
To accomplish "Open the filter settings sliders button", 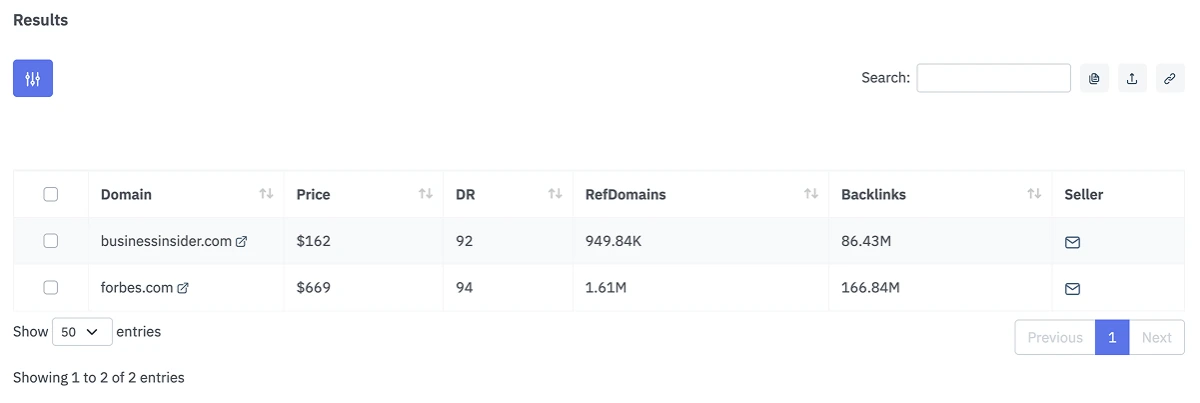I will (33, 78).
